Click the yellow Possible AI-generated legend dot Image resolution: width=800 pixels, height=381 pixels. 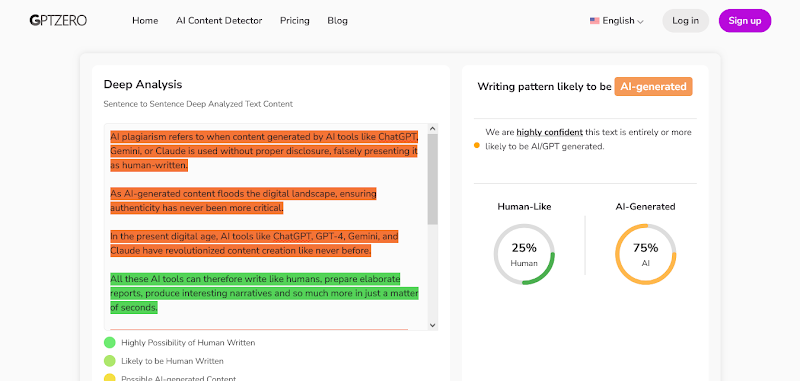(x=110, y=378)
